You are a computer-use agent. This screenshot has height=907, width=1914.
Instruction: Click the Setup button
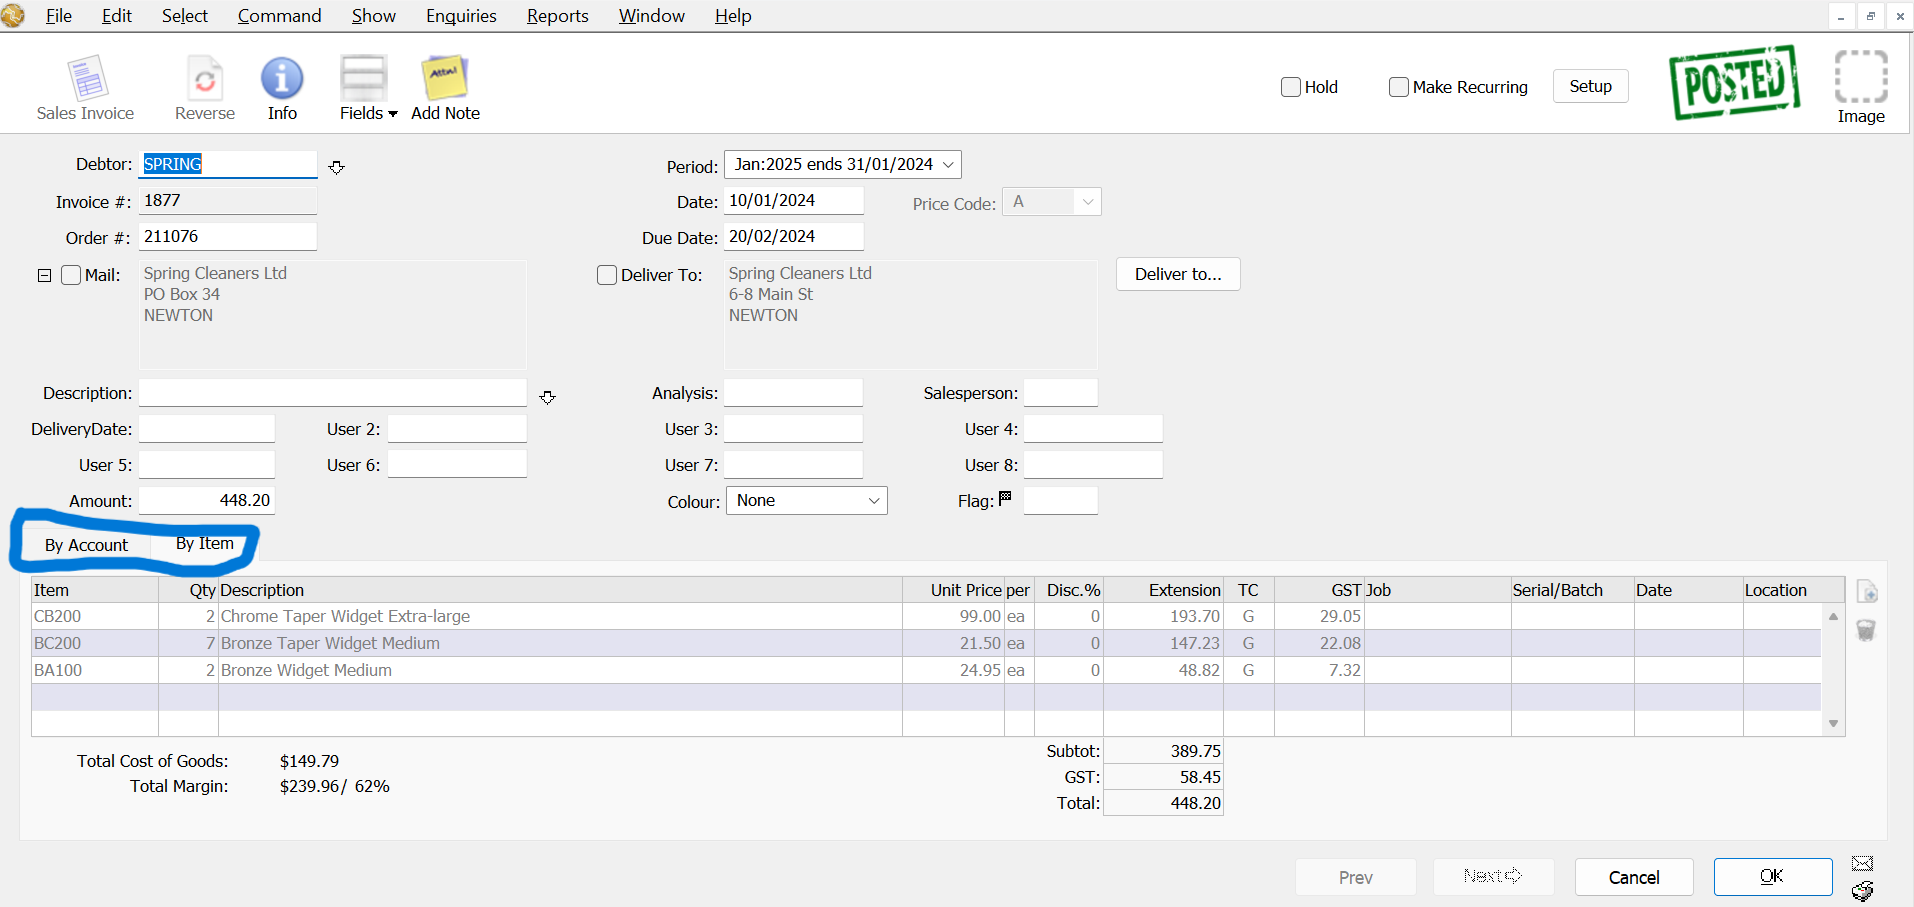tap(1590, 86)
